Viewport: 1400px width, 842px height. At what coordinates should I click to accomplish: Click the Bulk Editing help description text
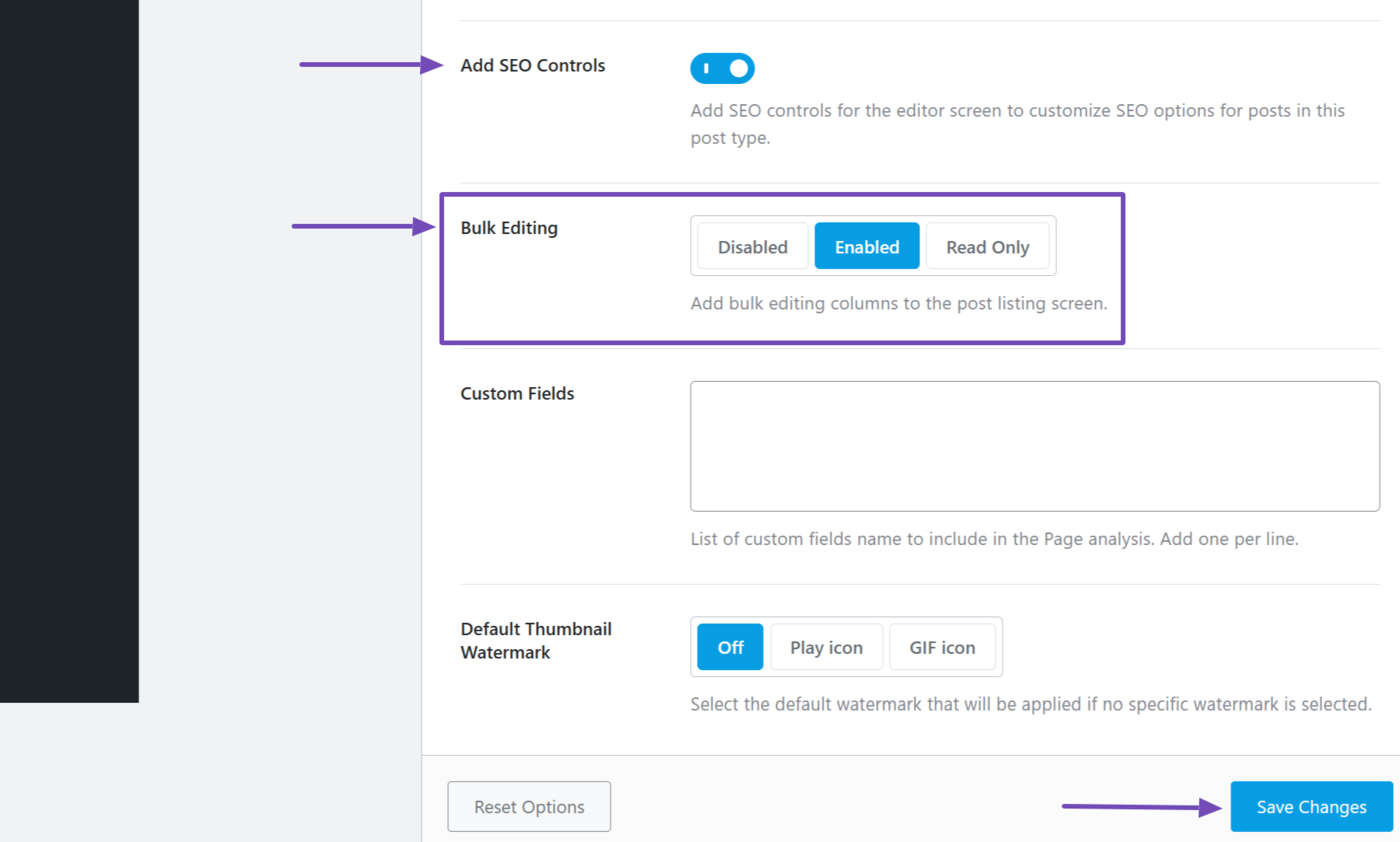900,303
